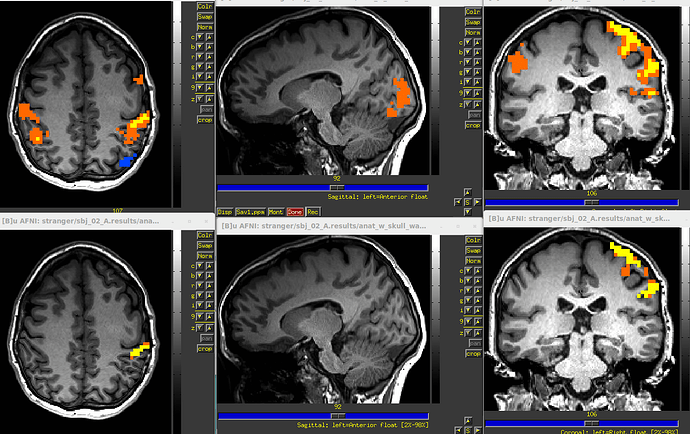
Task: Click Swap in lower sagittal viewer
Action: pos(473,250)
